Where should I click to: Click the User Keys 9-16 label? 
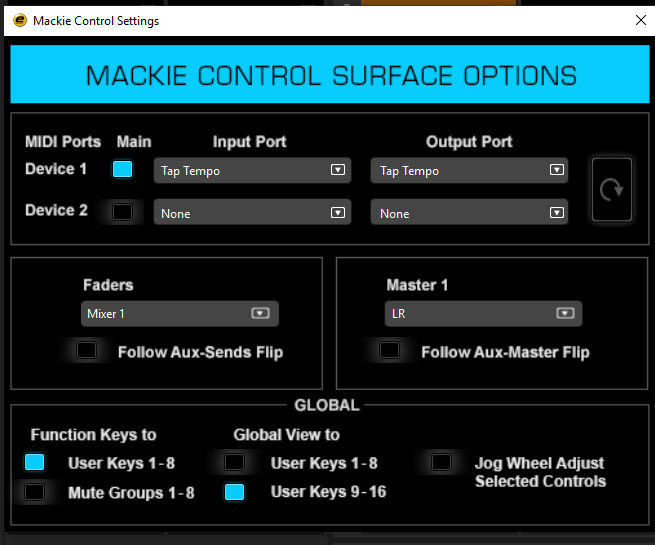[x=328, y=492]
